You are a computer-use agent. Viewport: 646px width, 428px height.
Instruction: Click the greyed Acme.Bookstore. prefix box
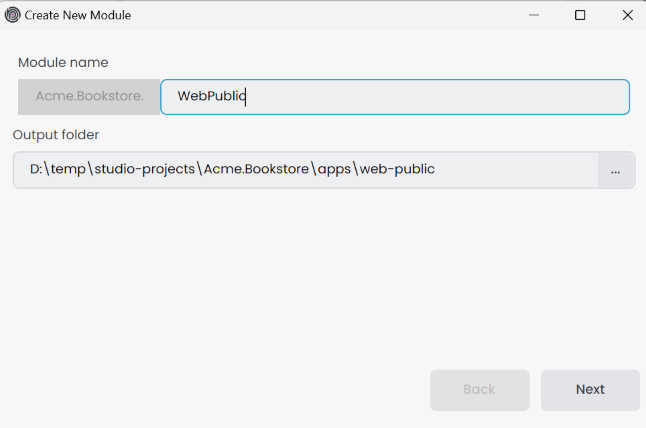pos(89,97)
